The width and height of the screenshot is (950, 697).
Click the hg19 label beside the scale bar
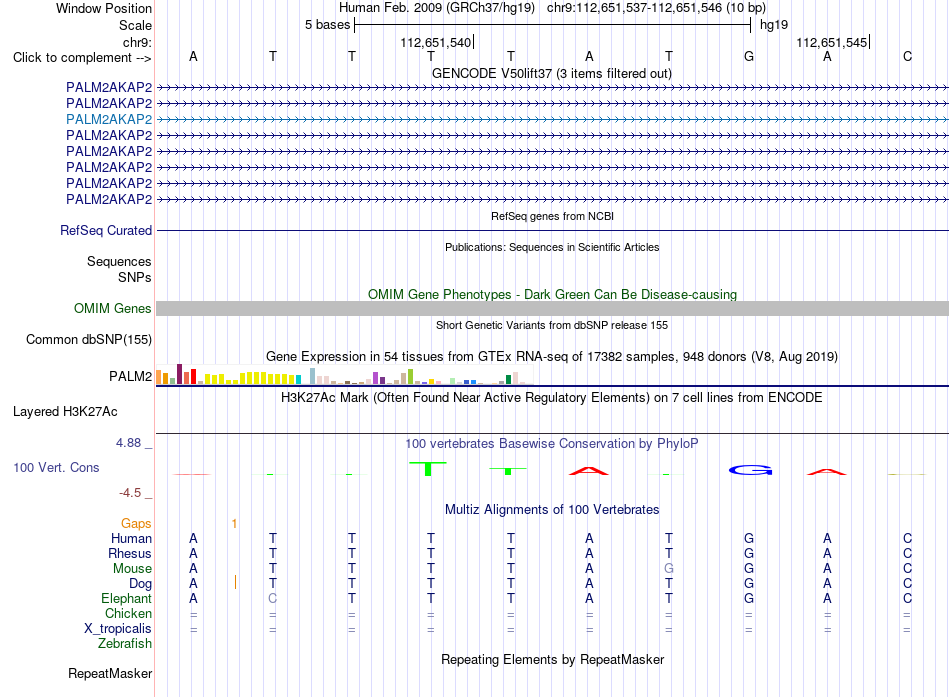tap(774, 25)
